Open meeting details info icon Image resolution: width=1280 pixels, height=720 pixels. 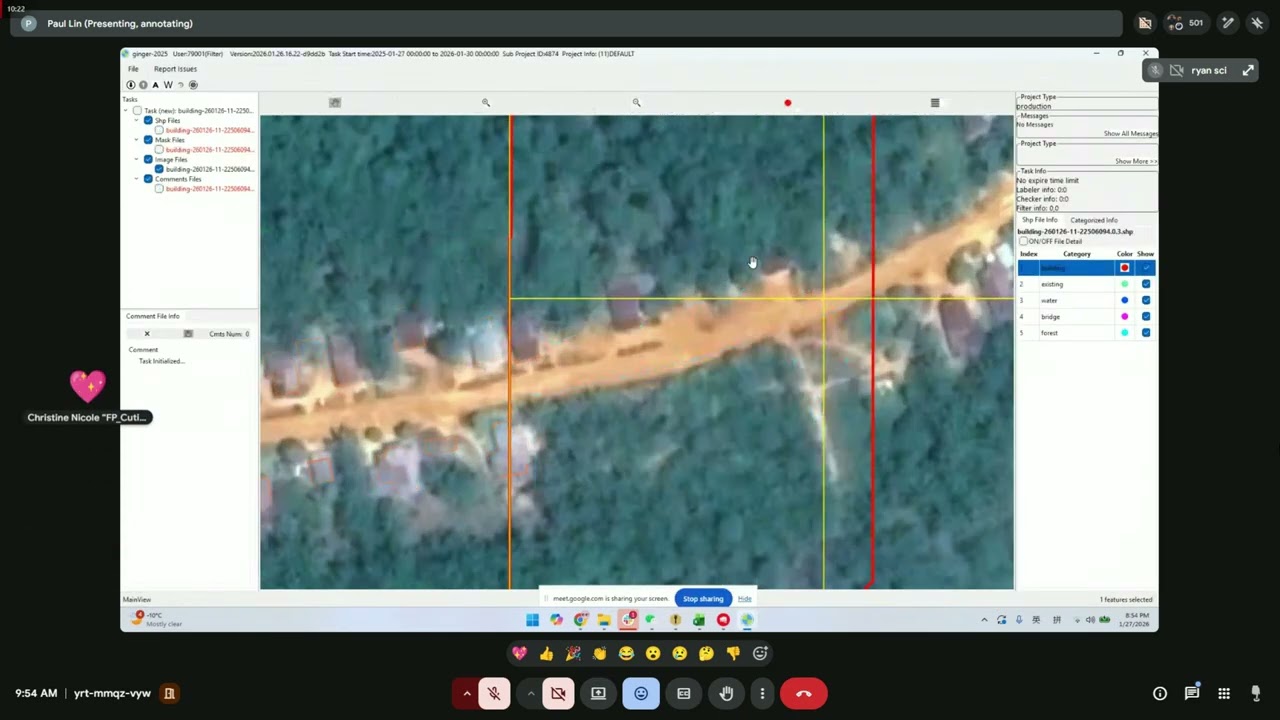tap(1160, 693)
